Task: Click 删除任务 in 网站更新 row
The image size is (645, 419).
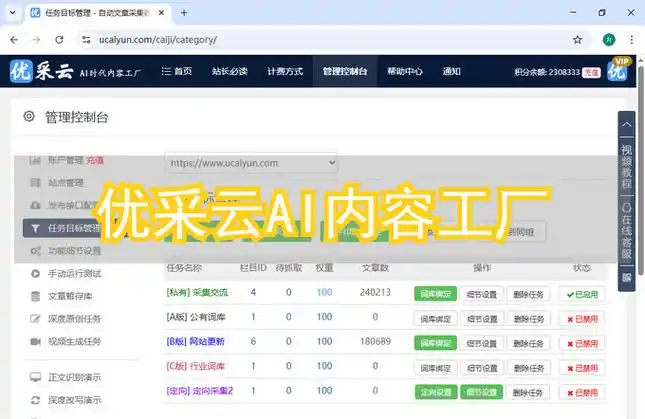Action: tap(528, 343)
